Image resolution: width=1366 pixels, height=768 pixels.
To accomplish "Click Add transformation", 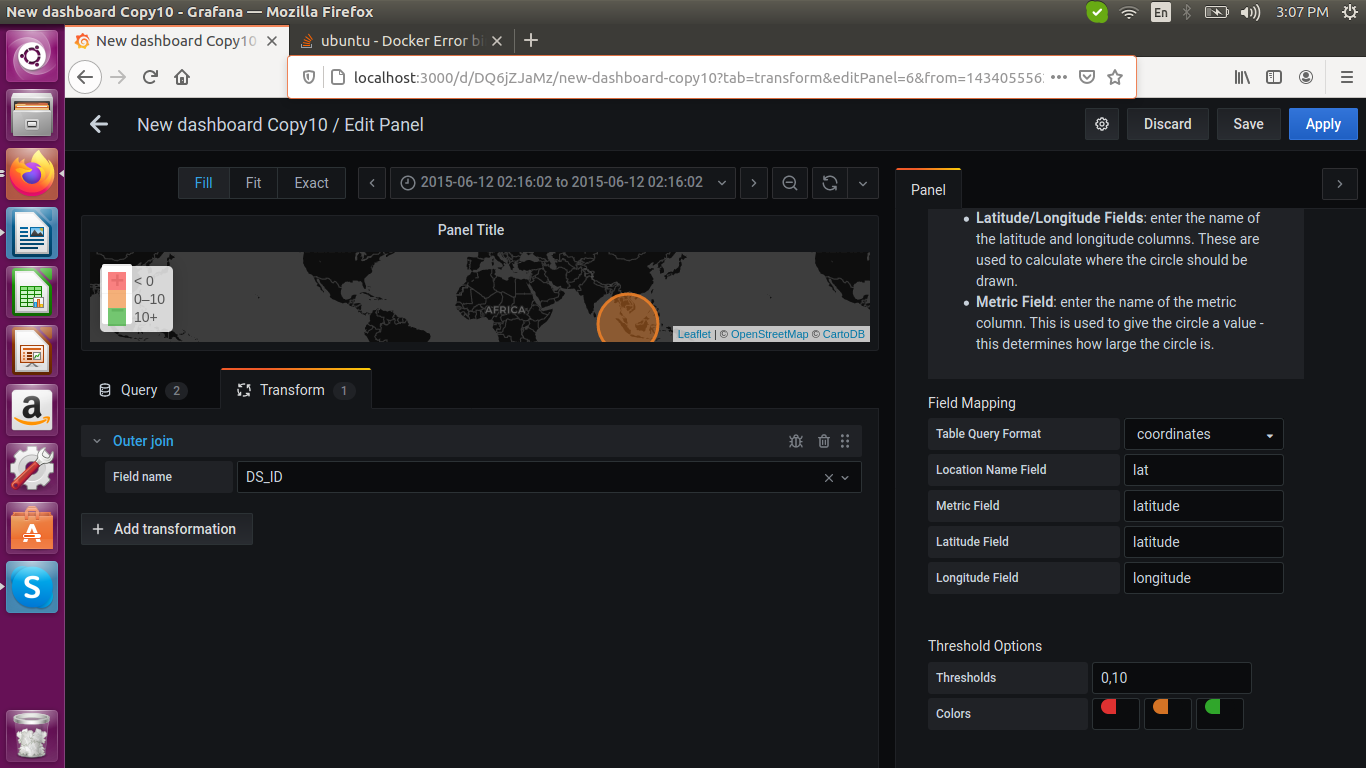I will coord(166,528).
